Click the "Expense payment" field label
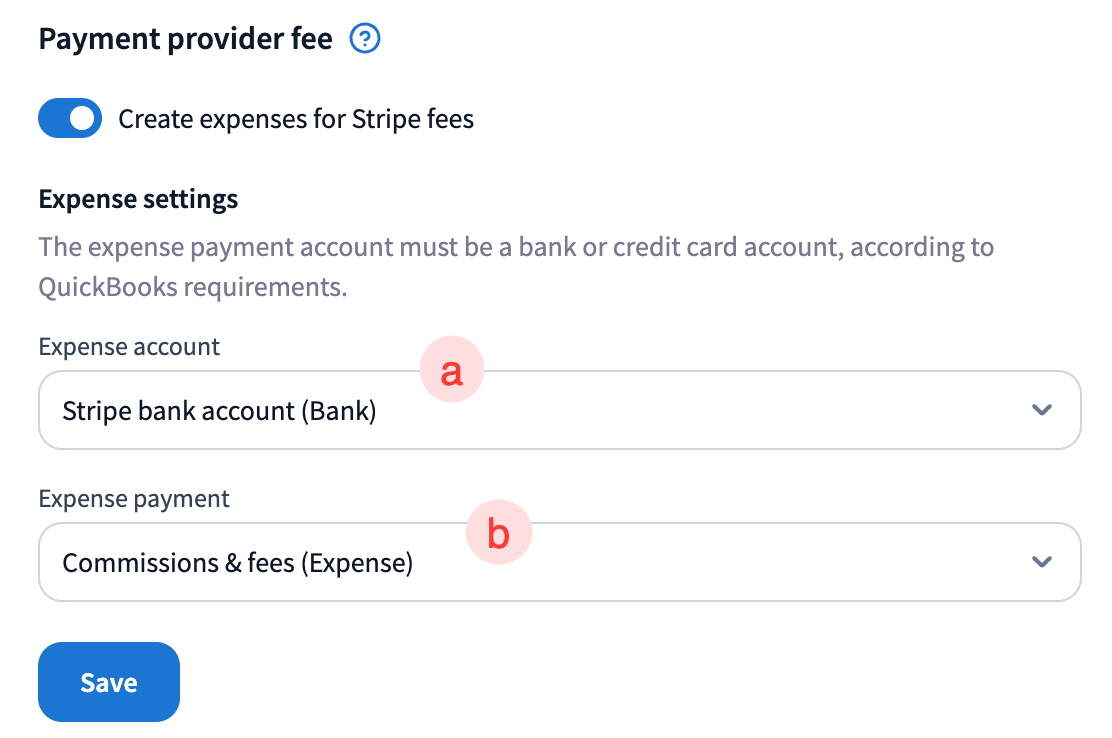 coord(134,498)
